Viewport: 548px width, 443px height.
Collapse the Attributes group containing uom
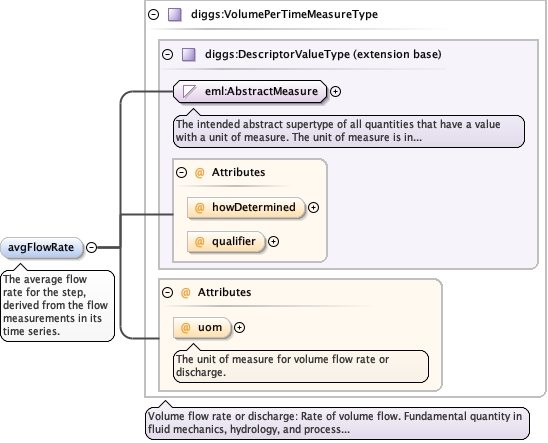tap(167, 292)
